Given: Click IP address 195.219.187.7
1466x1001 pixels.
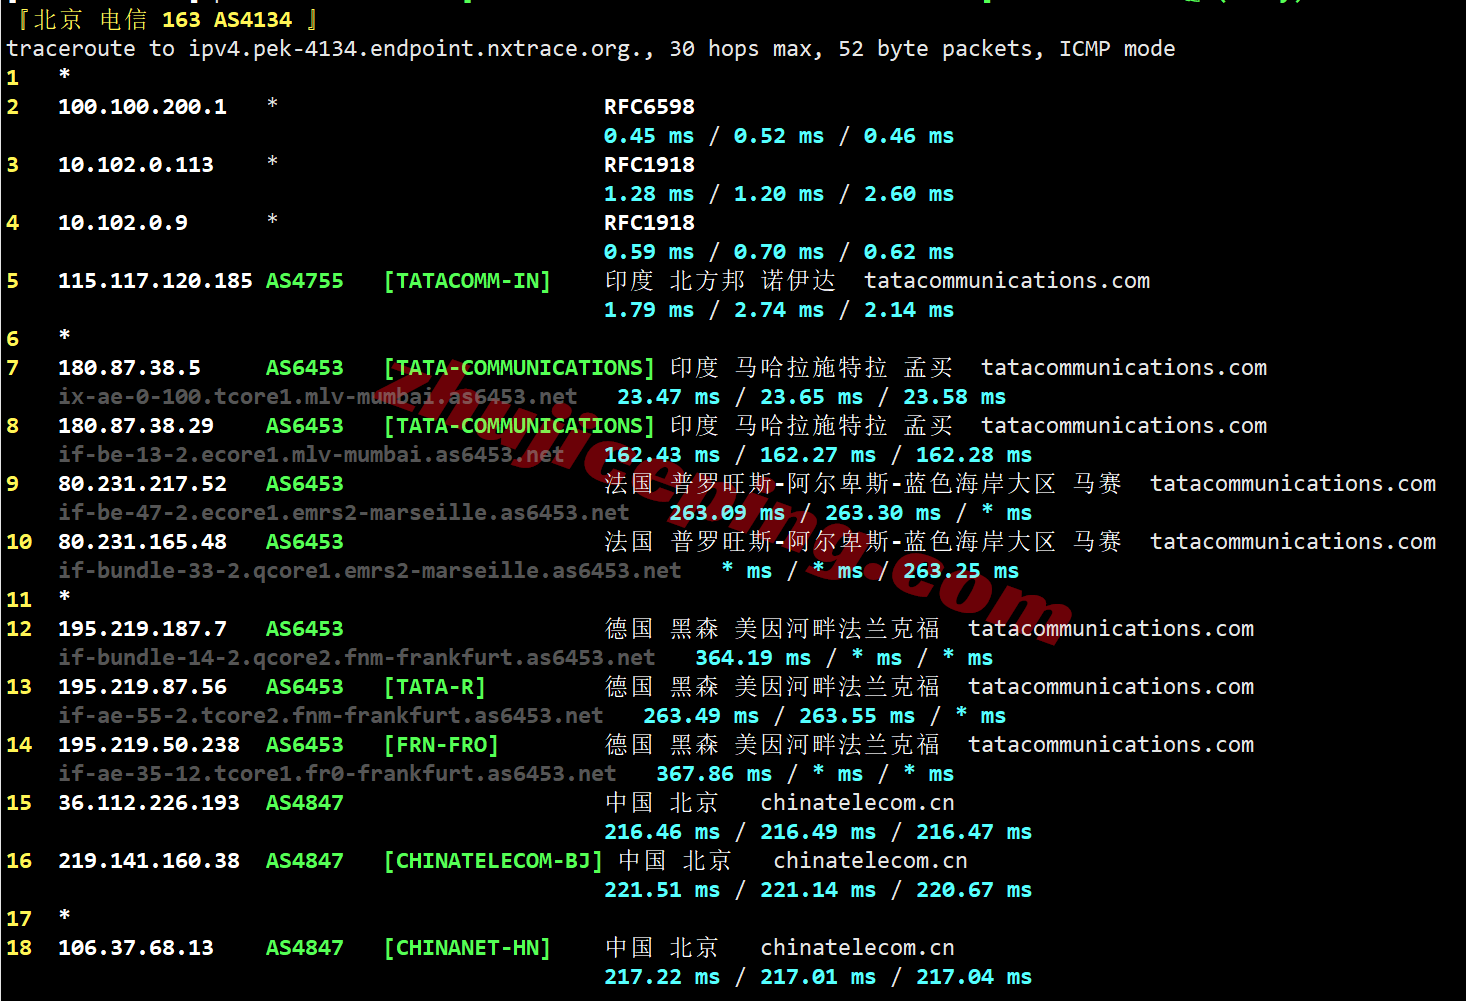Looking at the screenshot, I should pos(142,629).
